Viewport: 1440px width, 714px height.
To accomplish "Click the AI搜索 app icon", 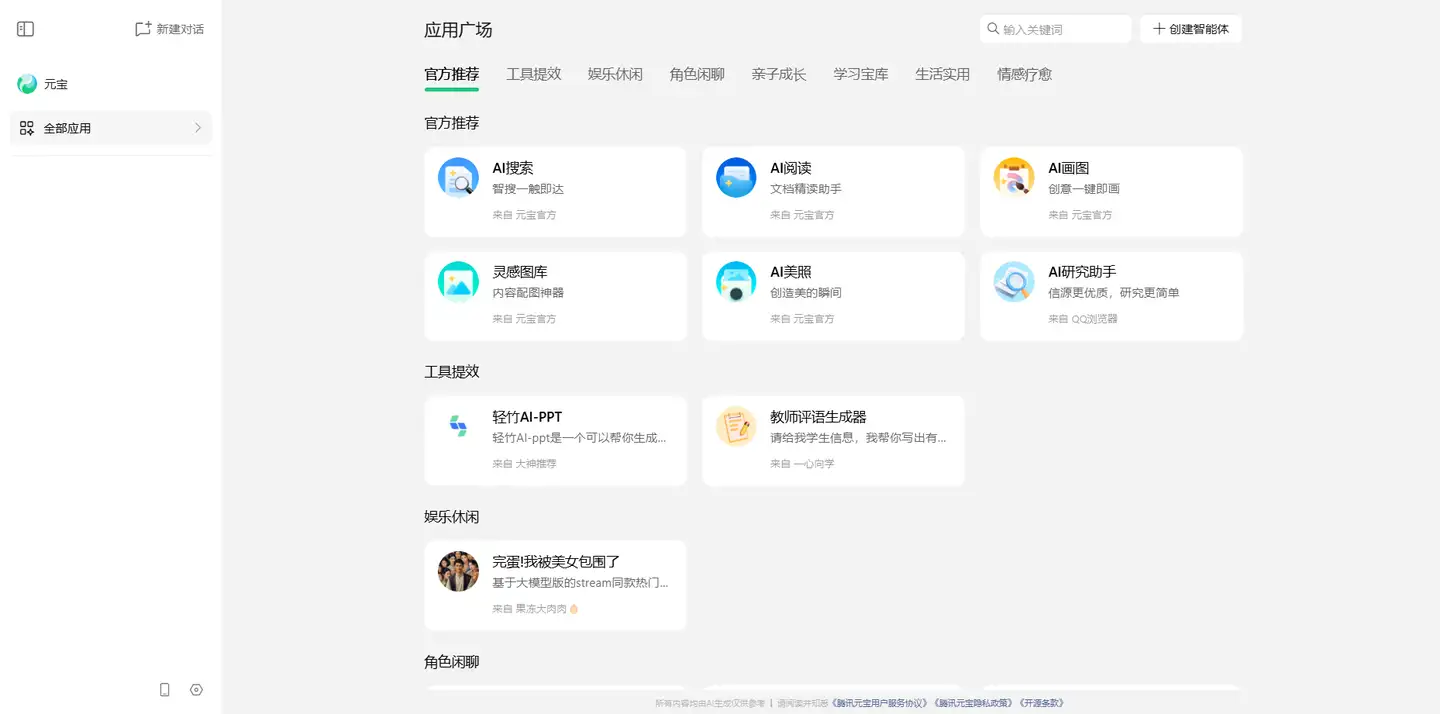I will coord(458,178).
